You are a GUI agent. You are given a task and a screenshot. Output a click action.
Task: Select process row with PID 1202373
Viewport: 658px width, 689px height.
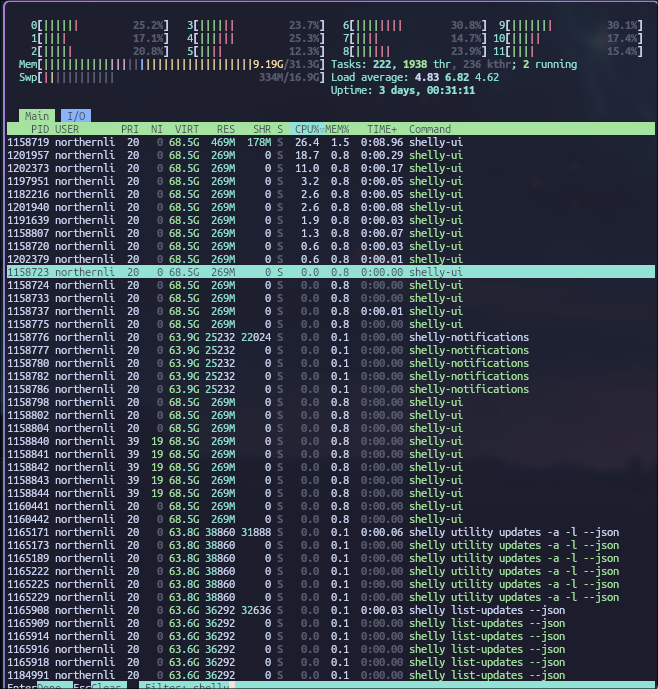(331, 168)
